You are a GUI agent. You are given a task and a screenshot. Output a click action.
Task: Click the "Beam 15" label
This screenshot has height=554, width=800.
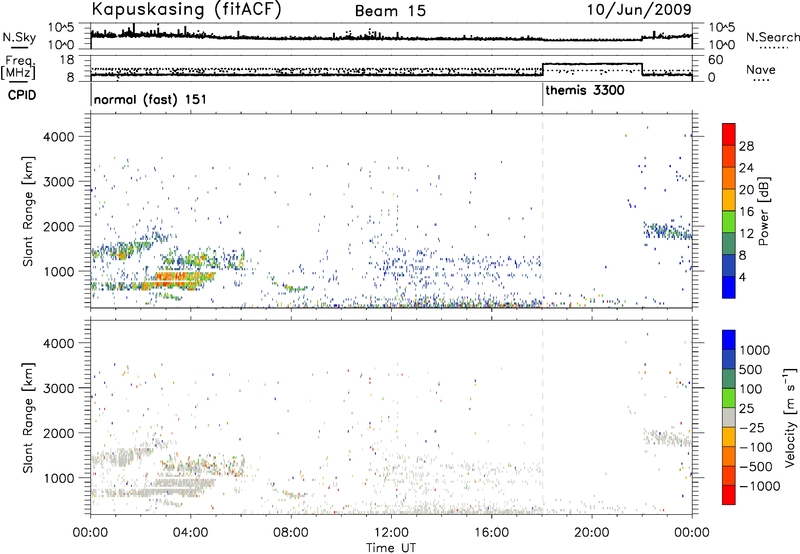390,11
